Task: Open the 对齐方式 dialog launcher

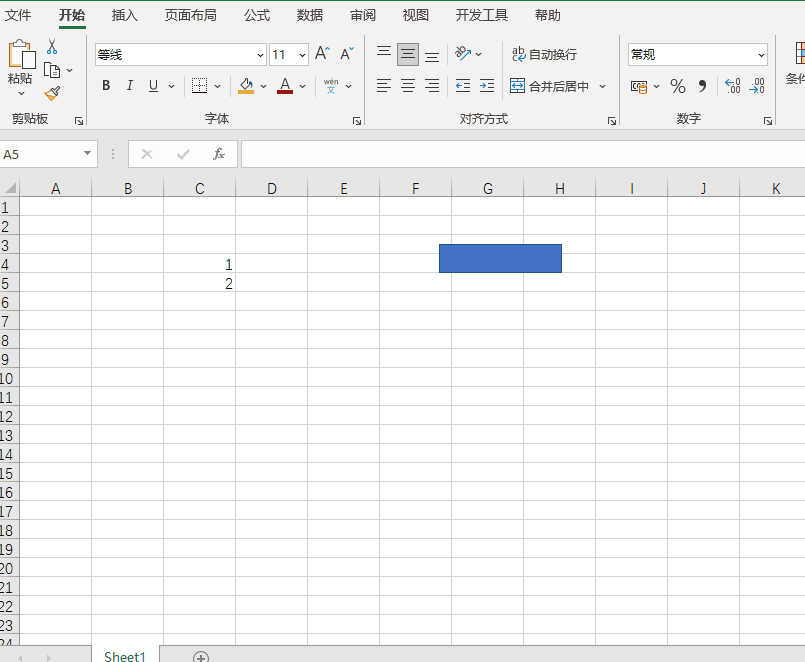Action: [x=611, y=121]
